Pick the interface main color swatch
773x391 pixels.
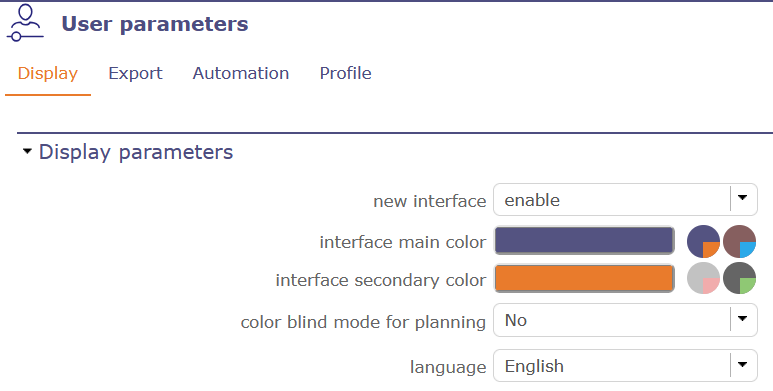584,241
